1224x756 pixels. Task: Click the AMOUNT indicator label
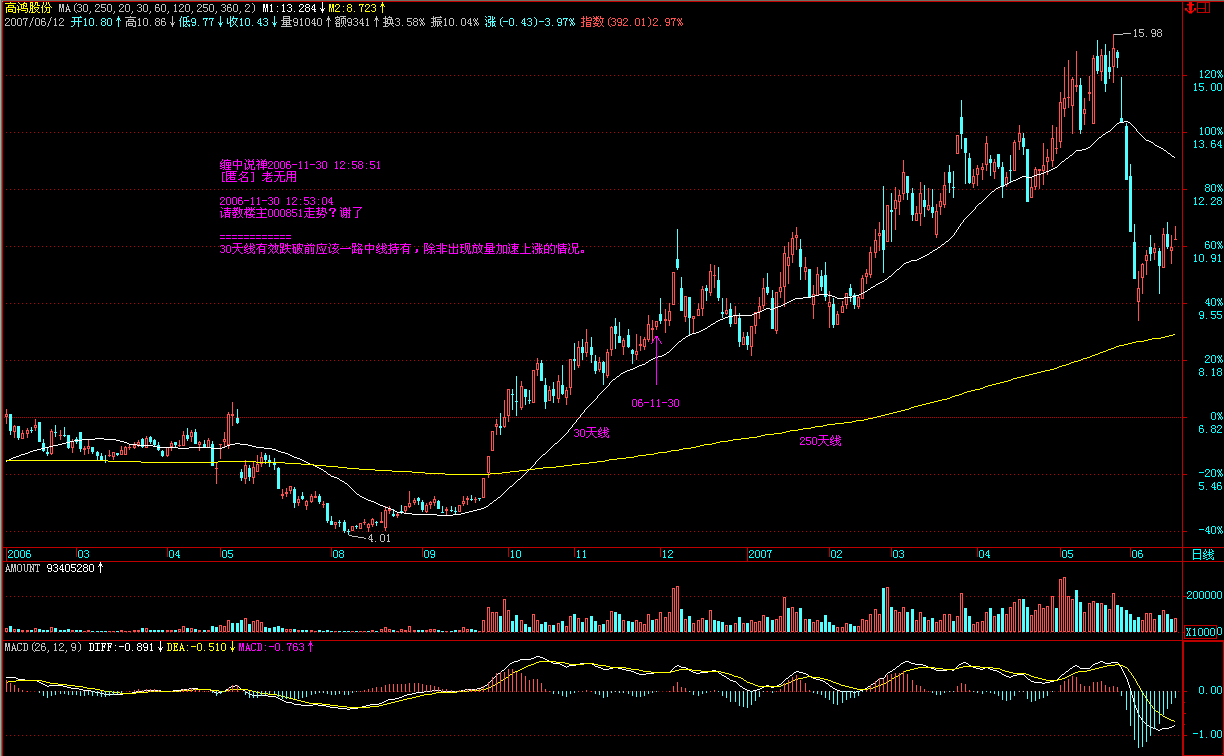pyautogui.click(x=51, y=568)
